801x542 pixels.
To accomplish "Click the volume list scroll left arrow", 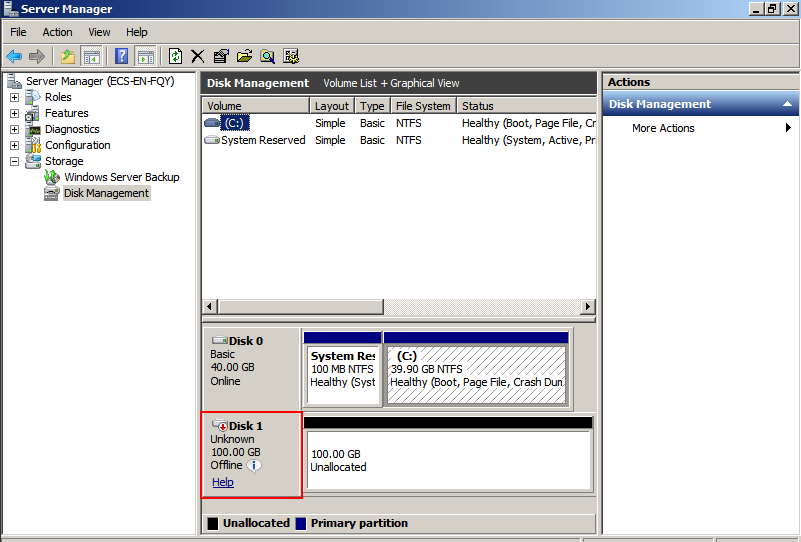I will pos(209,307).
